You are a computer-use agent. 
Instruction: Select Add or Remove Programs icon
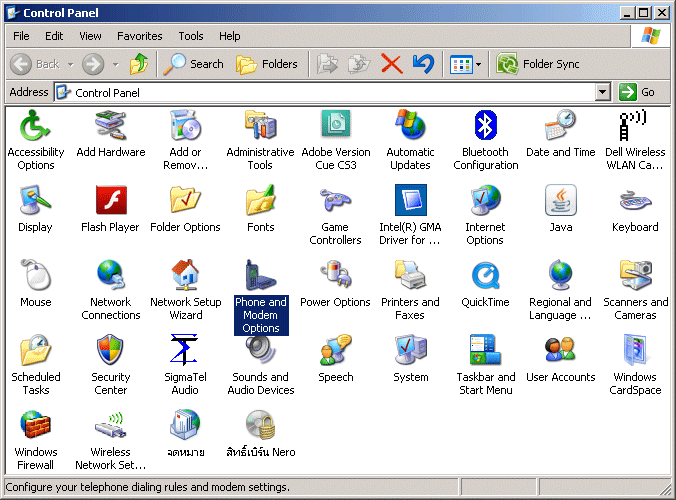click(185, 125)
